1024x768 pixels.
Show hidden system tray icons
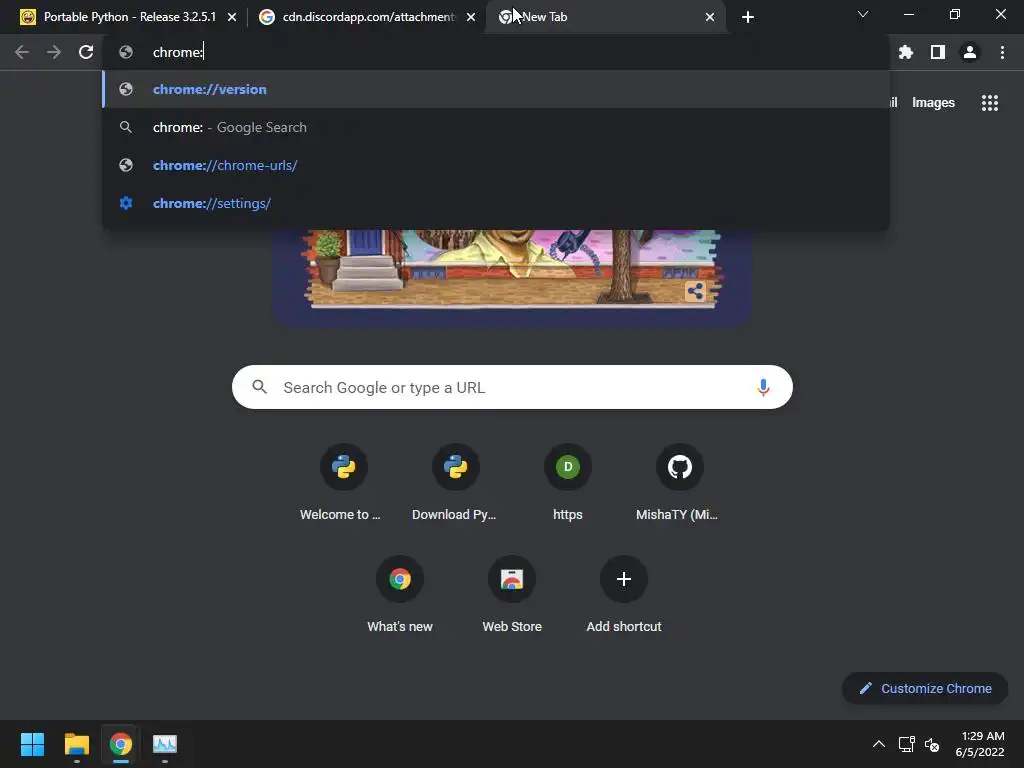[879, 744]
